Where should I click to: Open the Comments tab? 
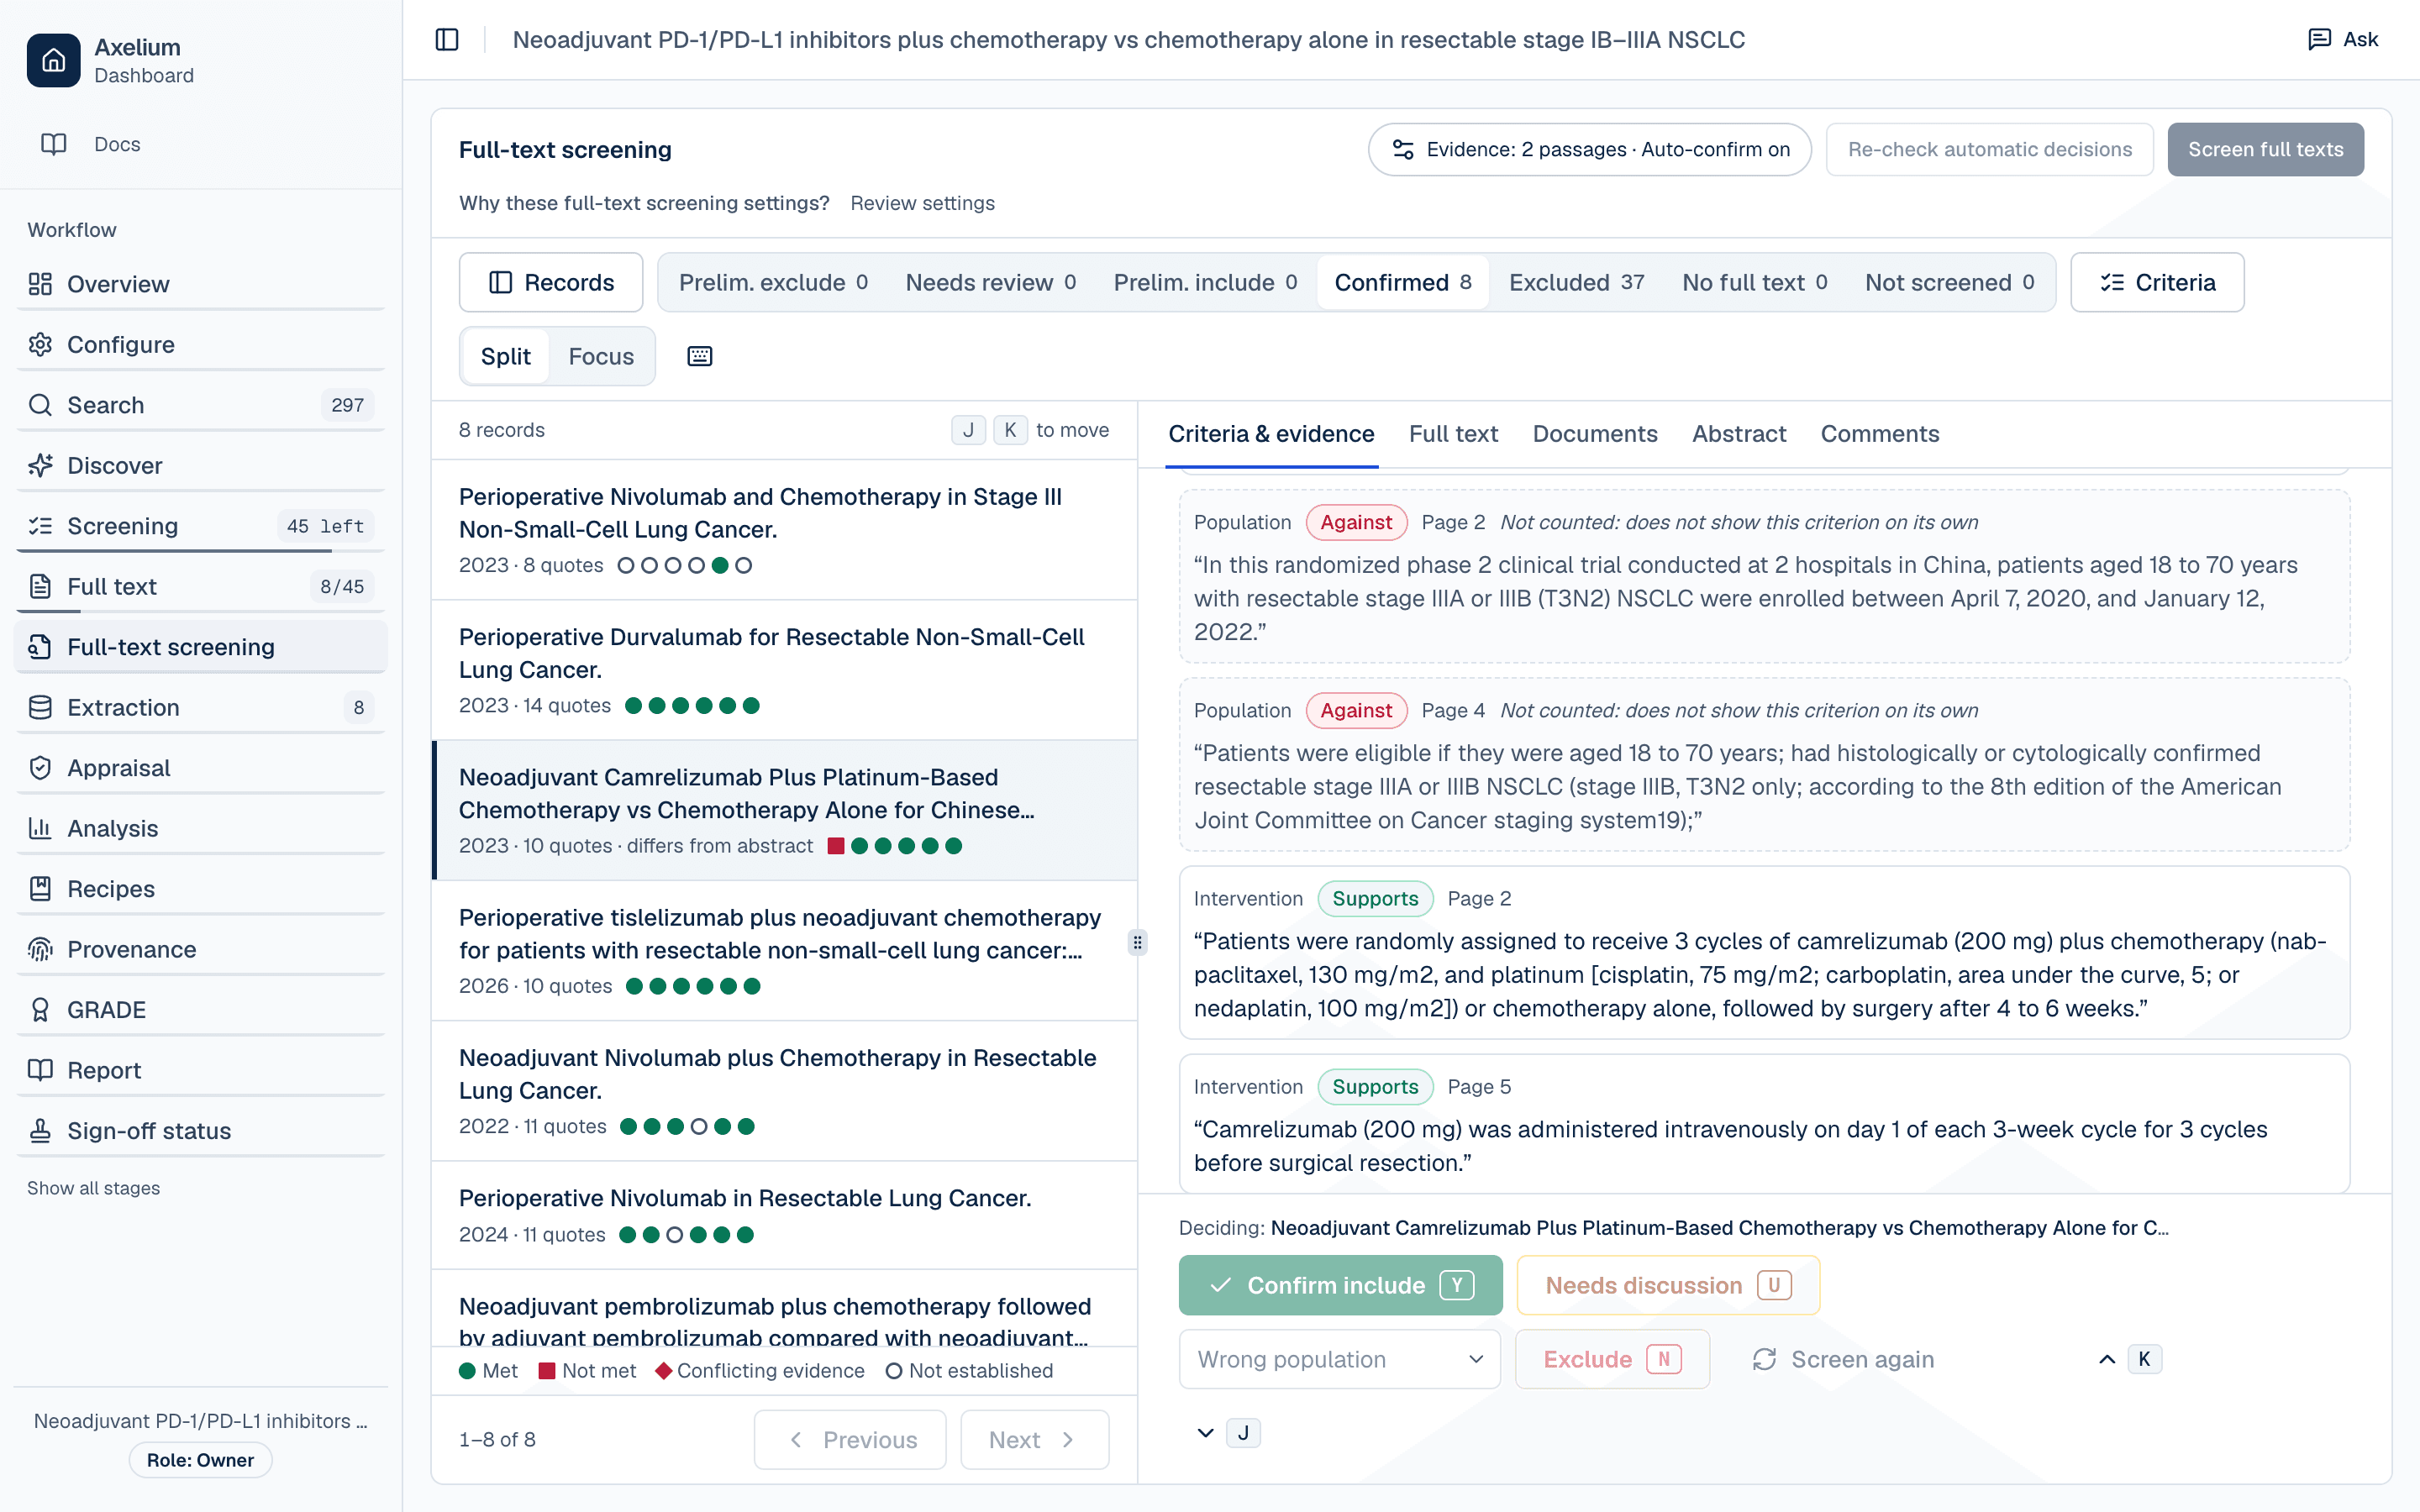click(1879, 433)
